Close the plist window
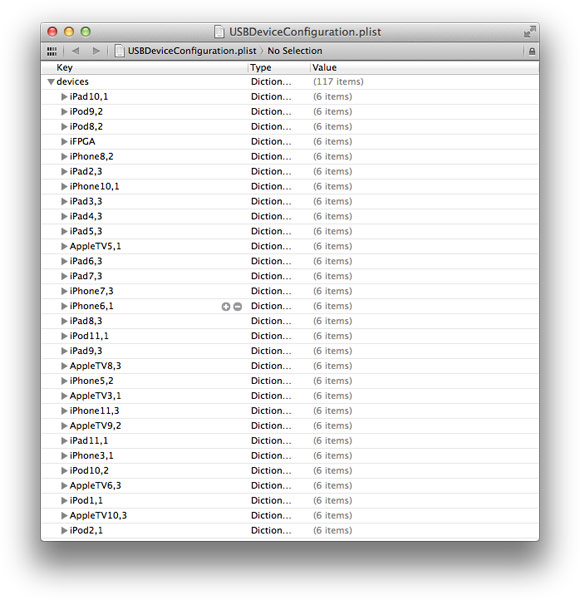This screenshot has width=580, height=600. 52,31
